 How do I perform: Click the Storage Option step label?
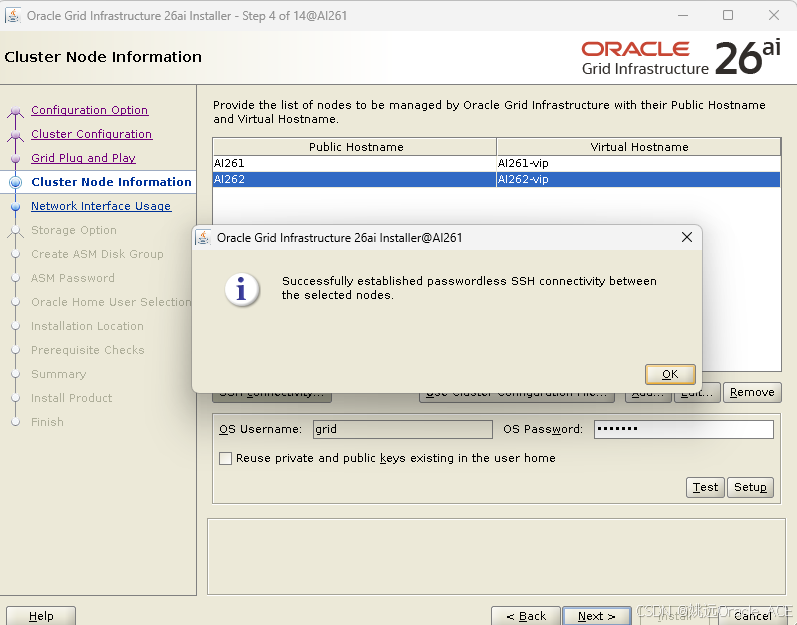[74, 230]
